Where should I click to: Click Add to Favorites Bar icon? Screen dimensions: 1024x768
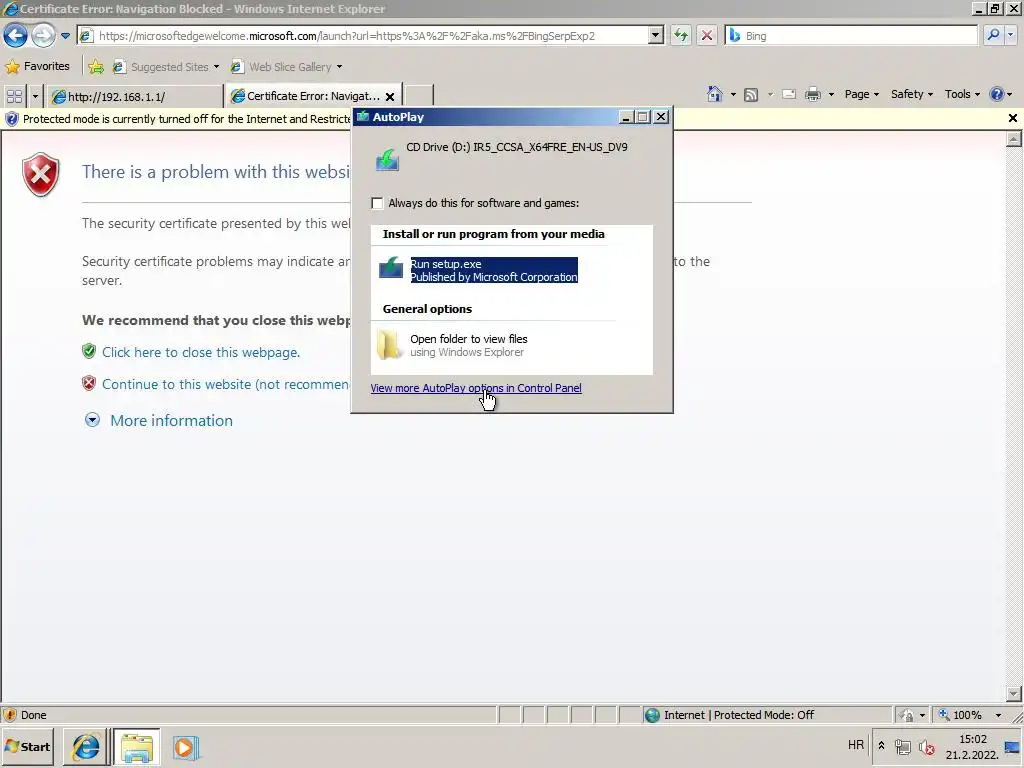96,67
